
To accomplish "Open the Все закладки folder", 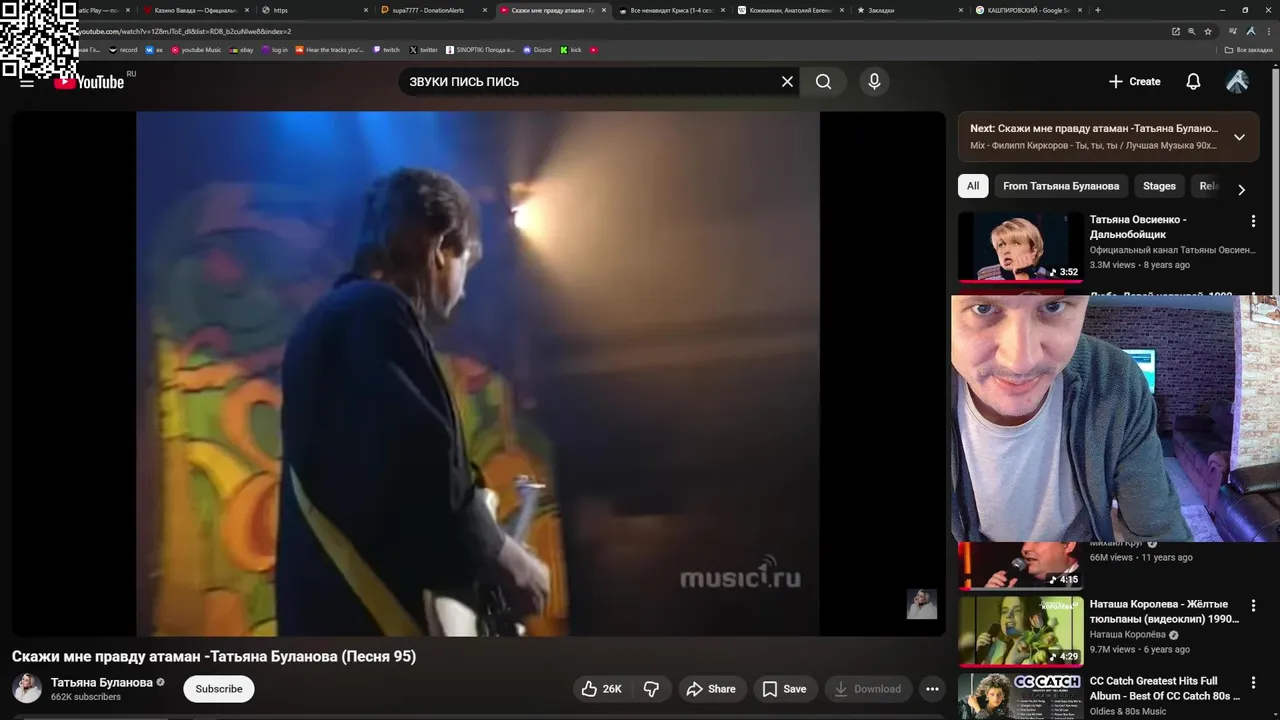I will tap(1249, 50).
